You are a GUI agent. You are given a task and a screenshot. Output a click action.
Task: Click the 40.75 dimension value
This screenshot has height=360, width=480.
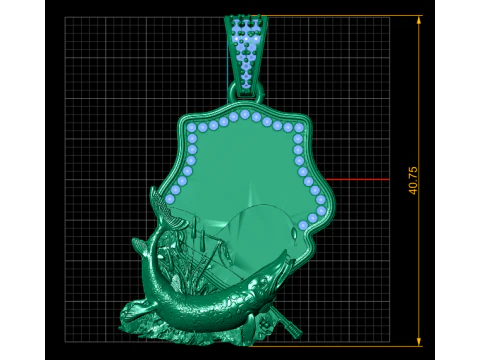click(x=413, y=181)
